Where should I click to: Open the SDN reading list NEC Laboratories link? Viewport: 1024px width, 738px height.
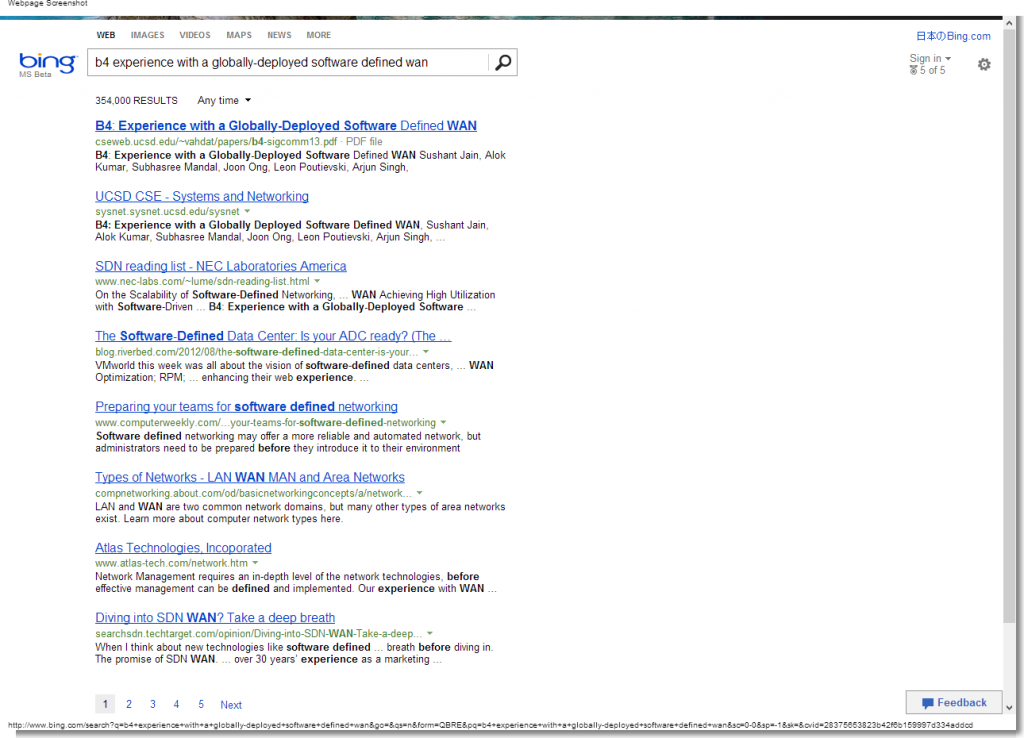(220, 266)
